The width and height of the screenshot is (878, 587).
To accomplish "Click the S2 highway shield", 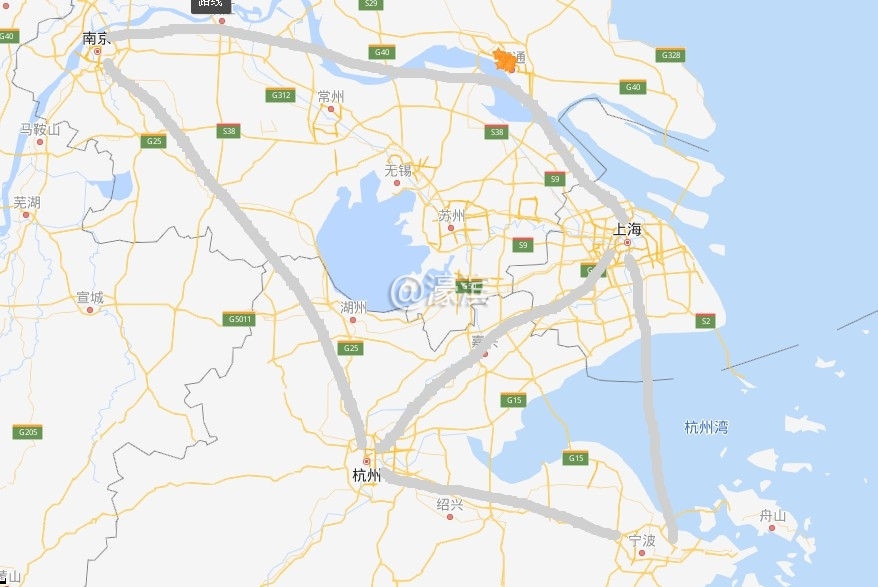I will pyautogui.click(x=706, y=321).
